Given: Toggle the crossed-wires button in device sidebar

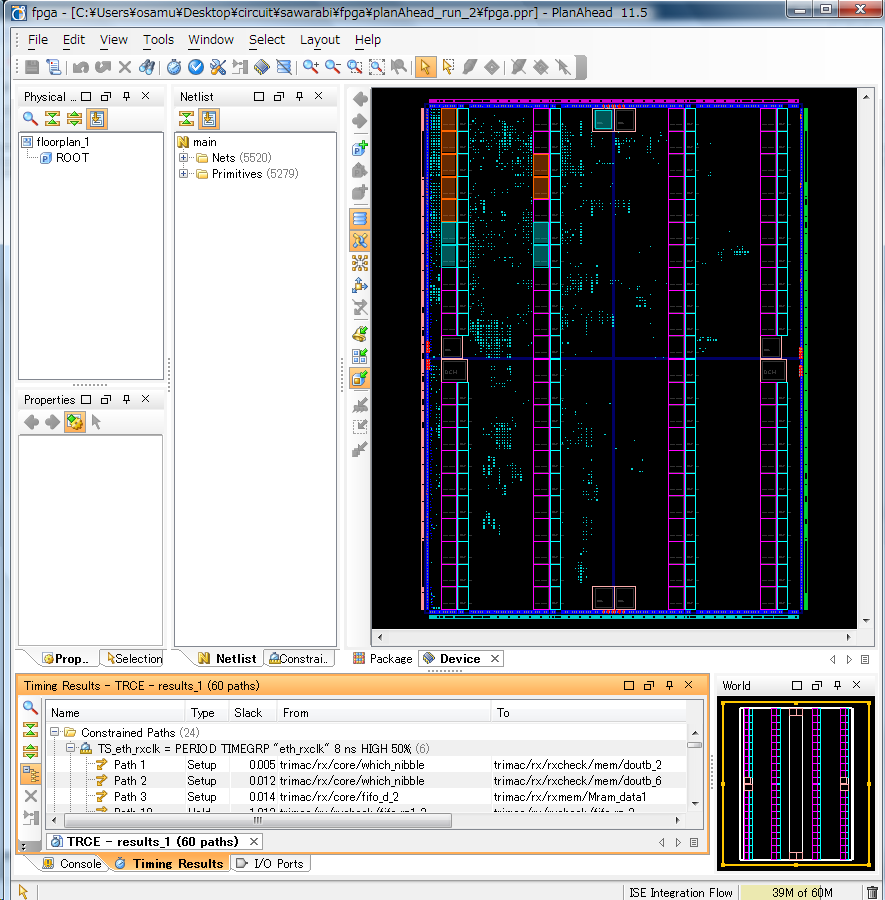Looking at the screenshot, I should click(x=360, y=241).
